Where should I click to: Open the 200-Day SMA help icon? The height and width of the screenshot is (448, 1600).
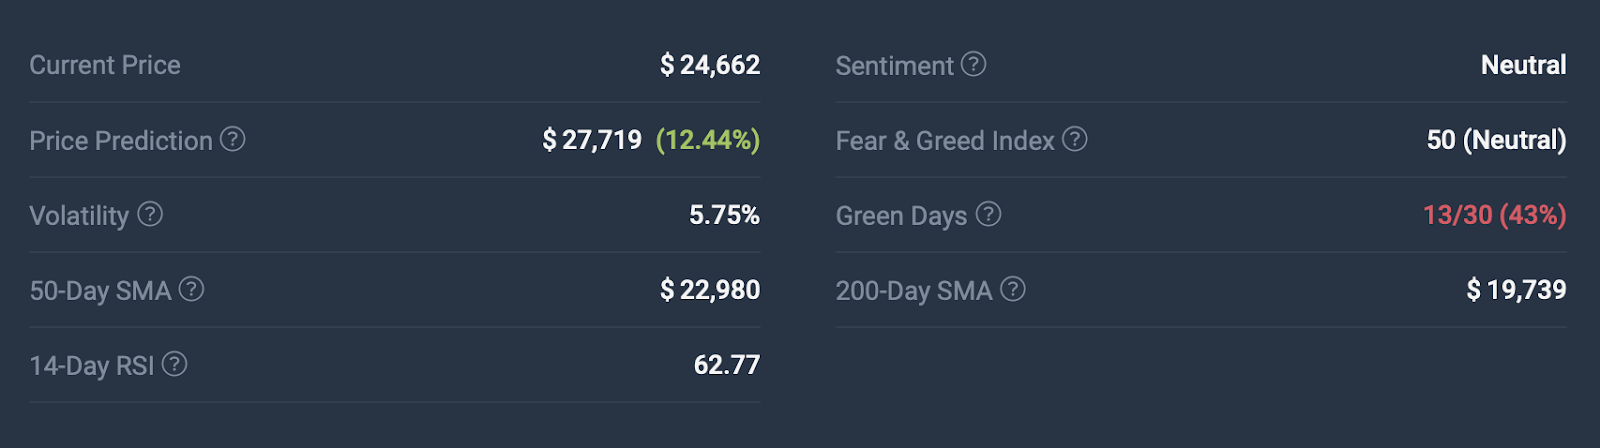click(1013, 289)
